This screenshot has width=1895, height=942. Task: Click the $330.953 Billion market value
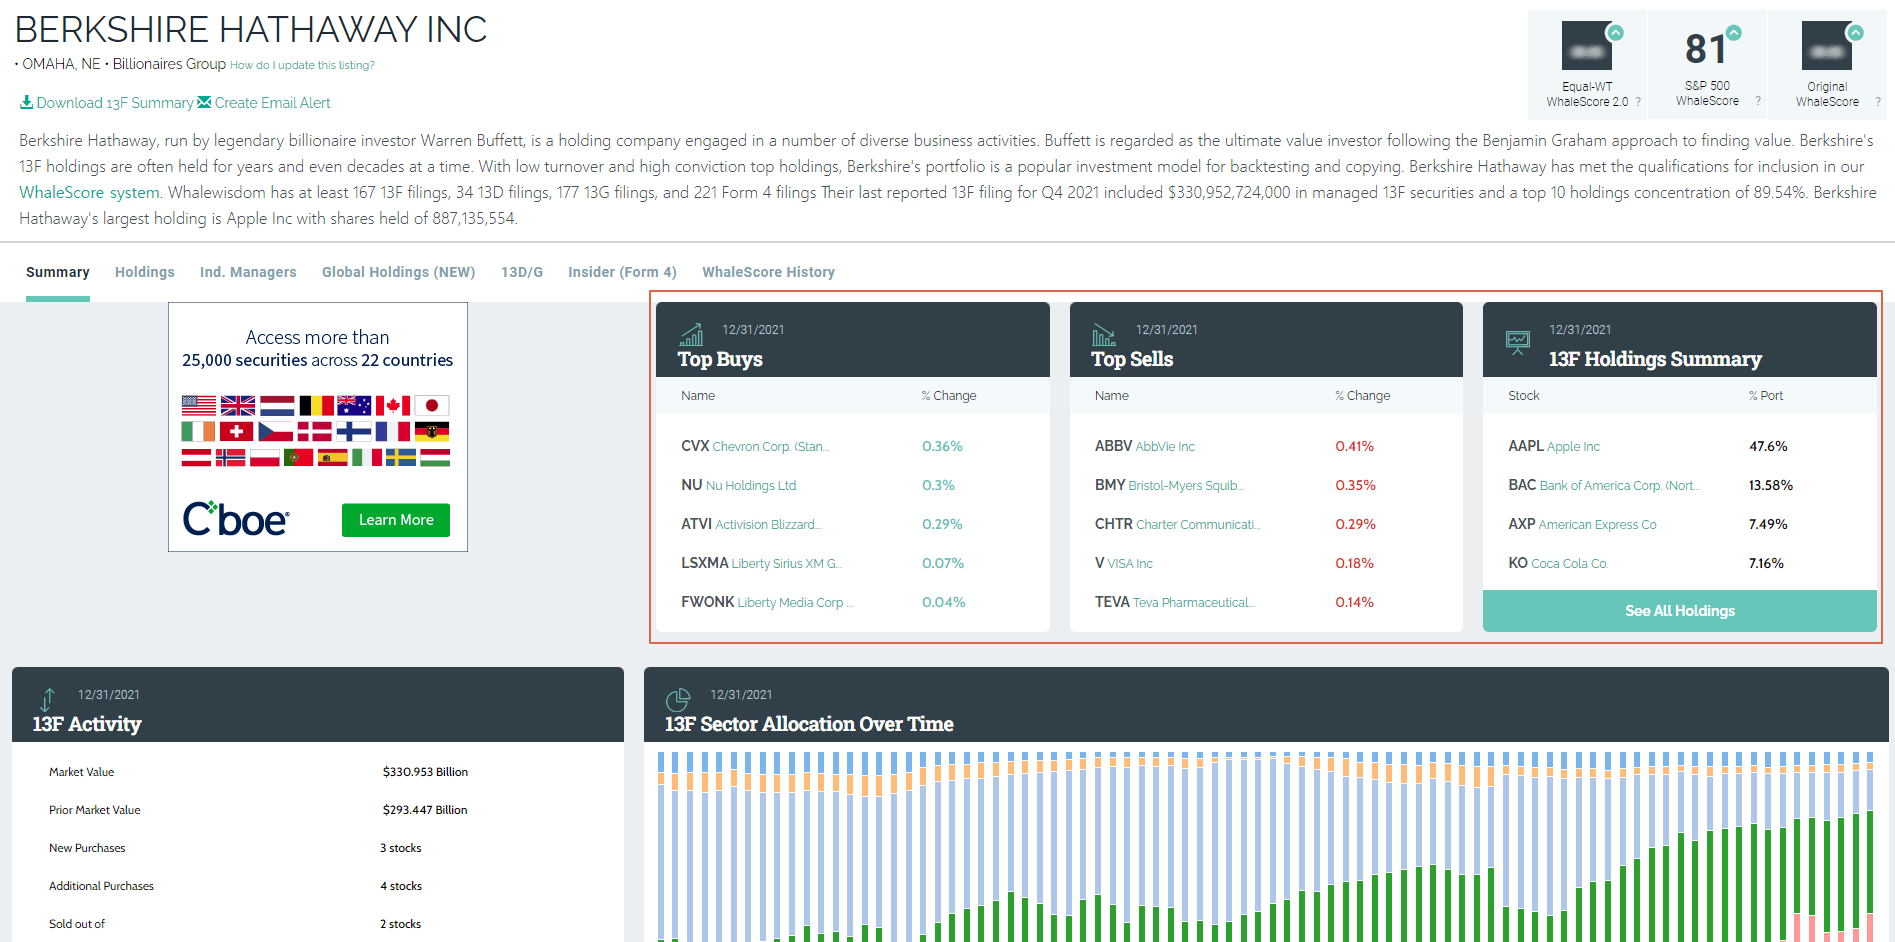click(425, 772)
